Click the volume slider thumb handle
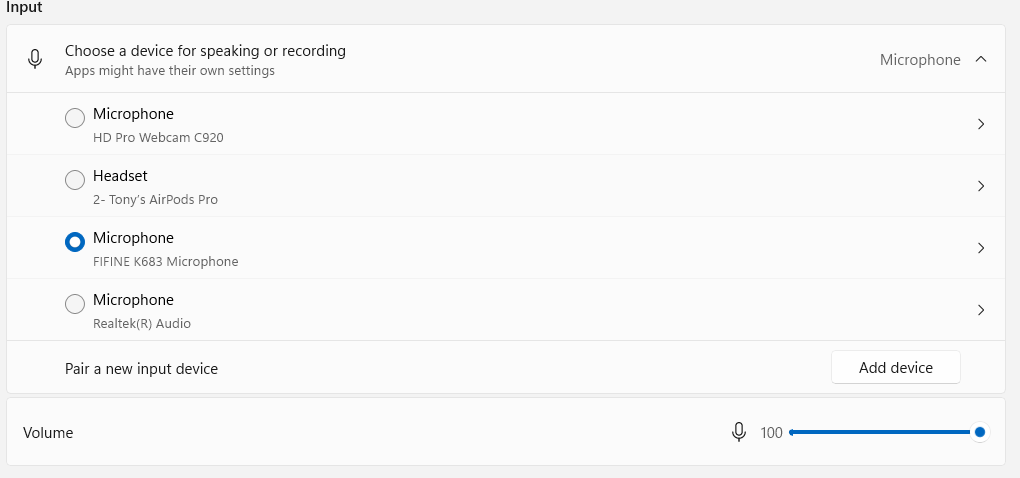1020x478 pixels. point(980,432)
